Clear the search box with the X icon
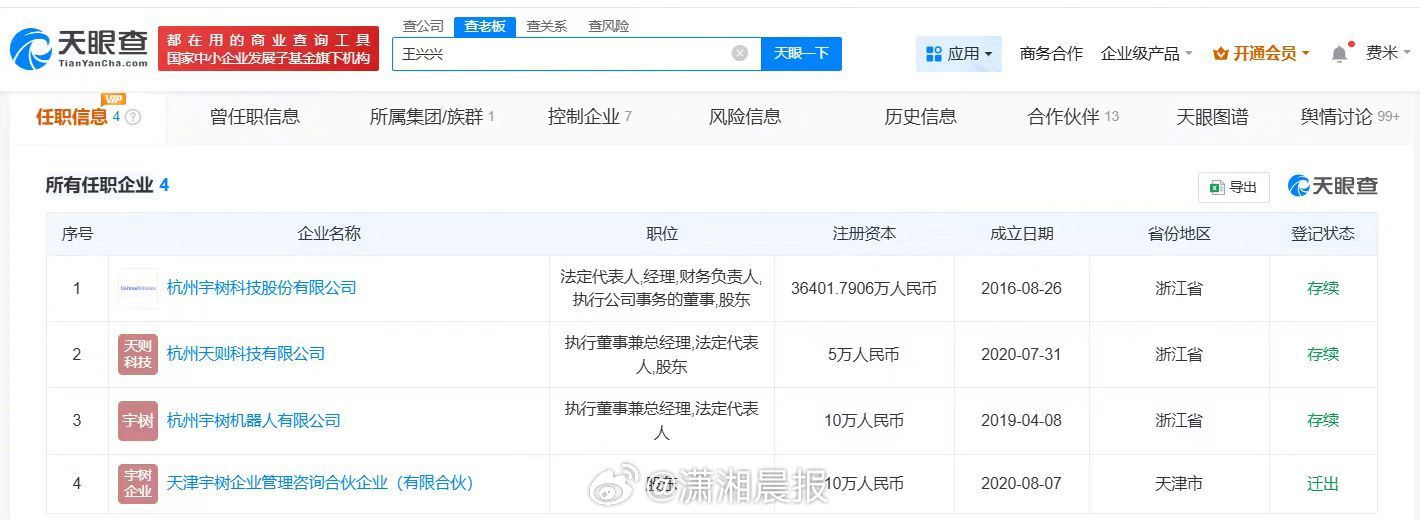Viewport: 1420px width, 520px height. (740, 54)
